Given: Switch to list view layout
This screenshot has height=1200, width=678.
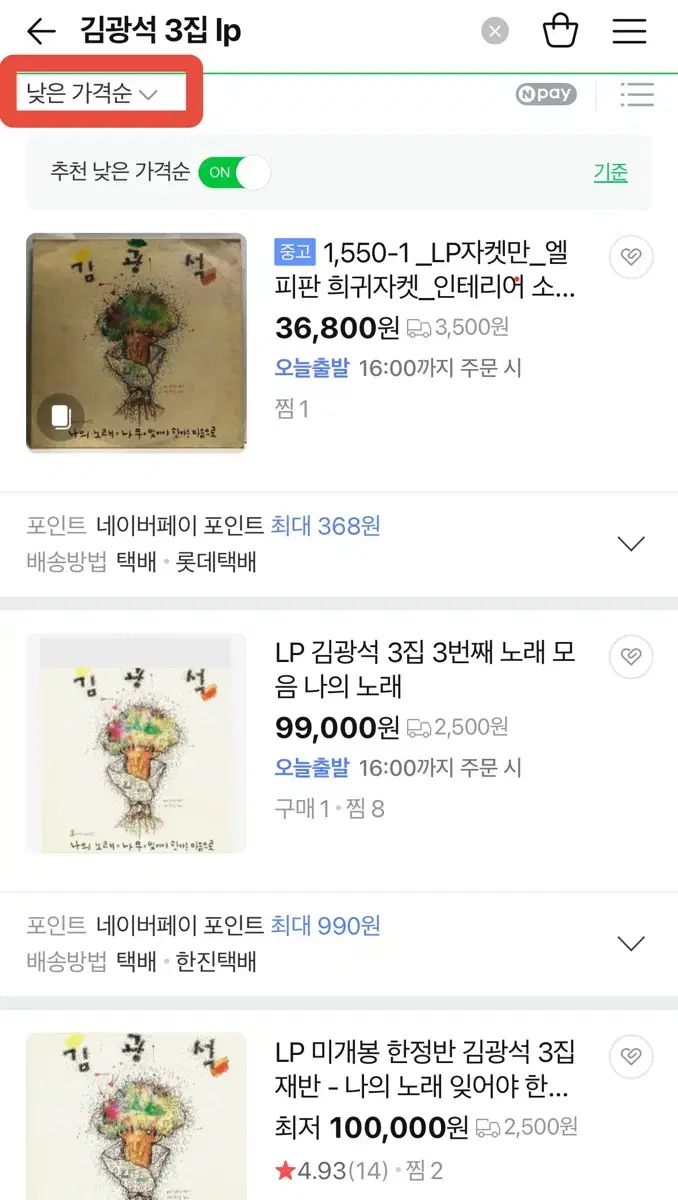Looking at the screenshot, I should (x=637, y=95).
